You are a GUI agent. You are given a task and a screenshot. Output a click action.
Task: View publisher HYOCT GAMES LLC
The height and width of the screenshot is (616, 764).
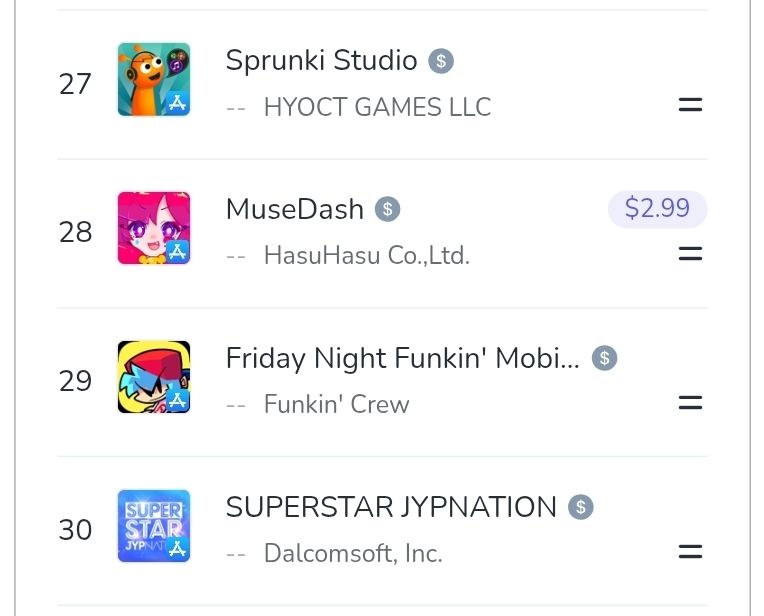(x=377, y=107)
